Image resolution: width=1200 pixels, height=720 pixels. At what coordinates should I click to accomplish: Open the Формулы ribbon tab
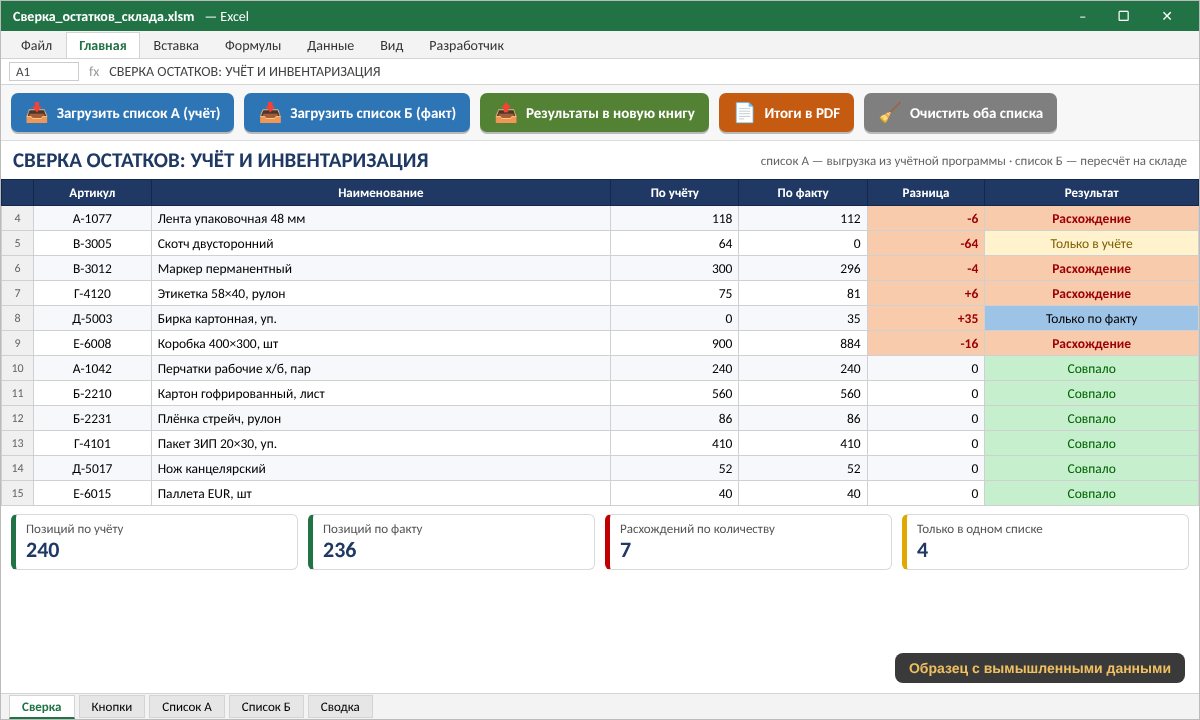[253, 45]
